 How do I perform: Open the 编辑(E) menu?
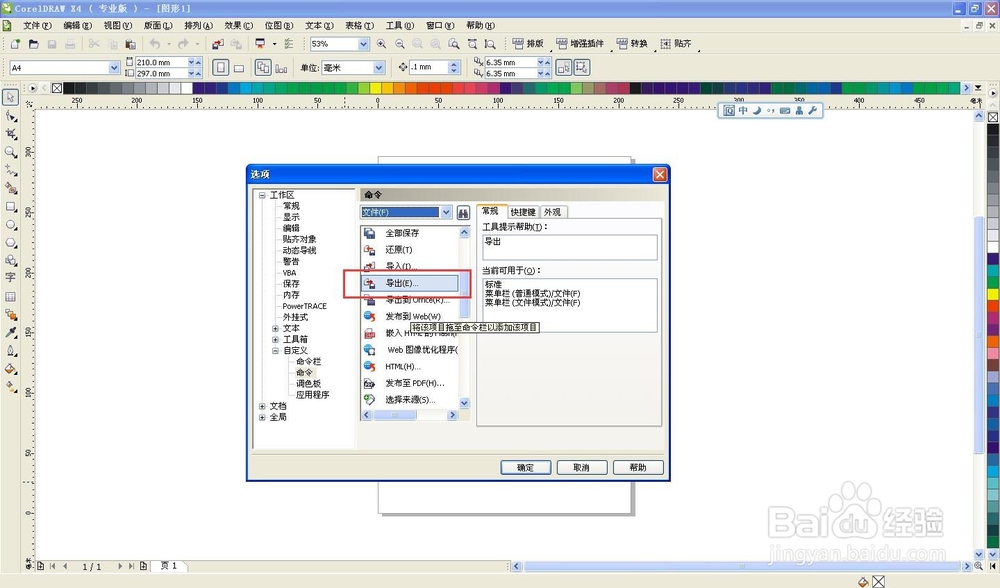pyautogui.click(x=77, y=26)
